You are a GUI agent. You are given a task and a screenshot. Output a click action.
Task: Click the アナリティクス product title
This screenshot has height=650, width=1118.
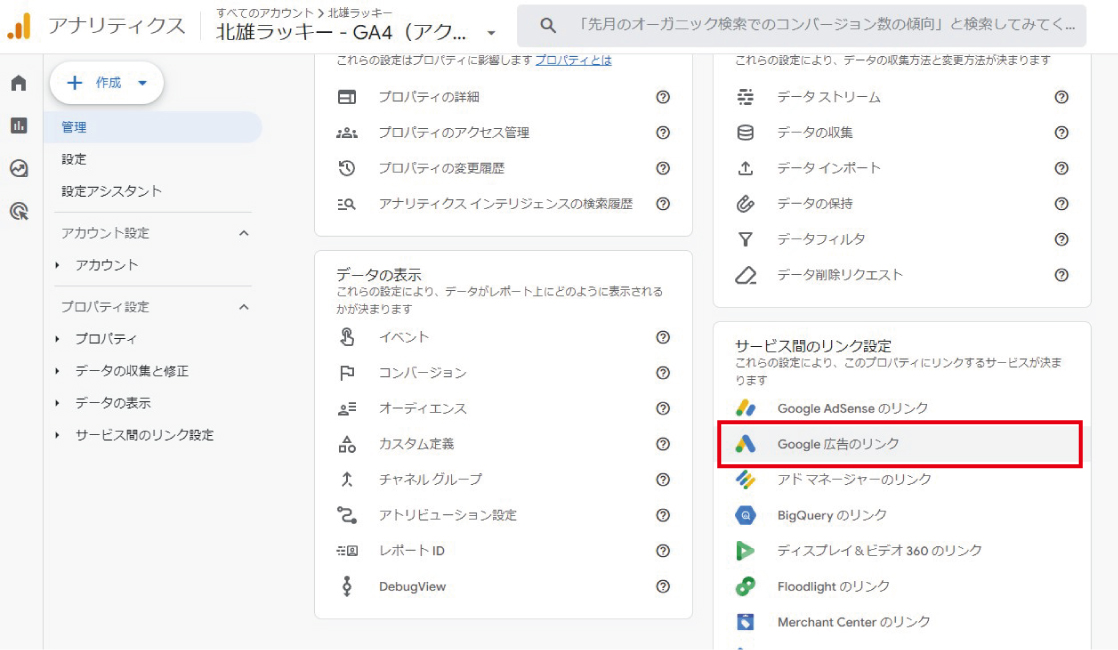(116, 26)
